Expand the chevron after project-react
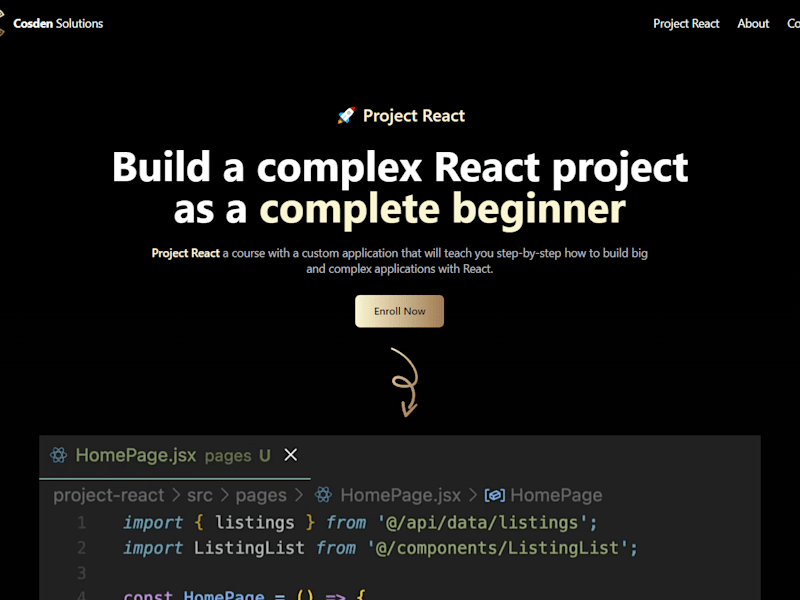Screen dimensions: 800x600 pos(176,495)
